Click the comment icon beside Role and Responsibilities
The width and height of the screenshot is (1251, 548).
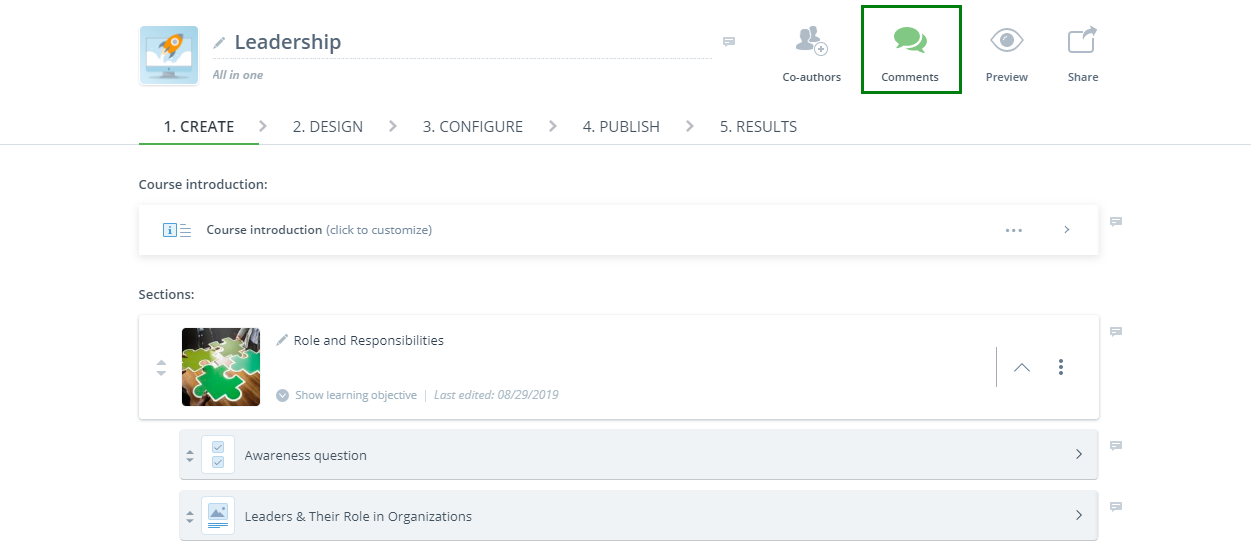coord(1116,332)
